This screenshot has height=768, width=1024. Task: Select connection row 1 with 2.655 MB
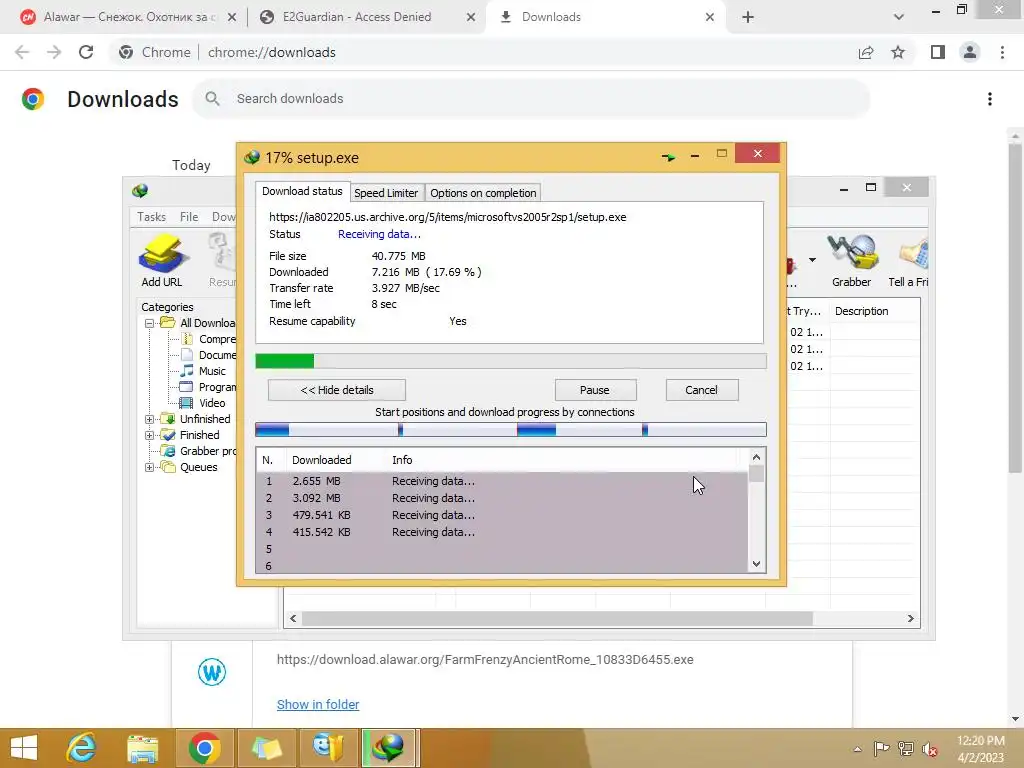[502, 481]
